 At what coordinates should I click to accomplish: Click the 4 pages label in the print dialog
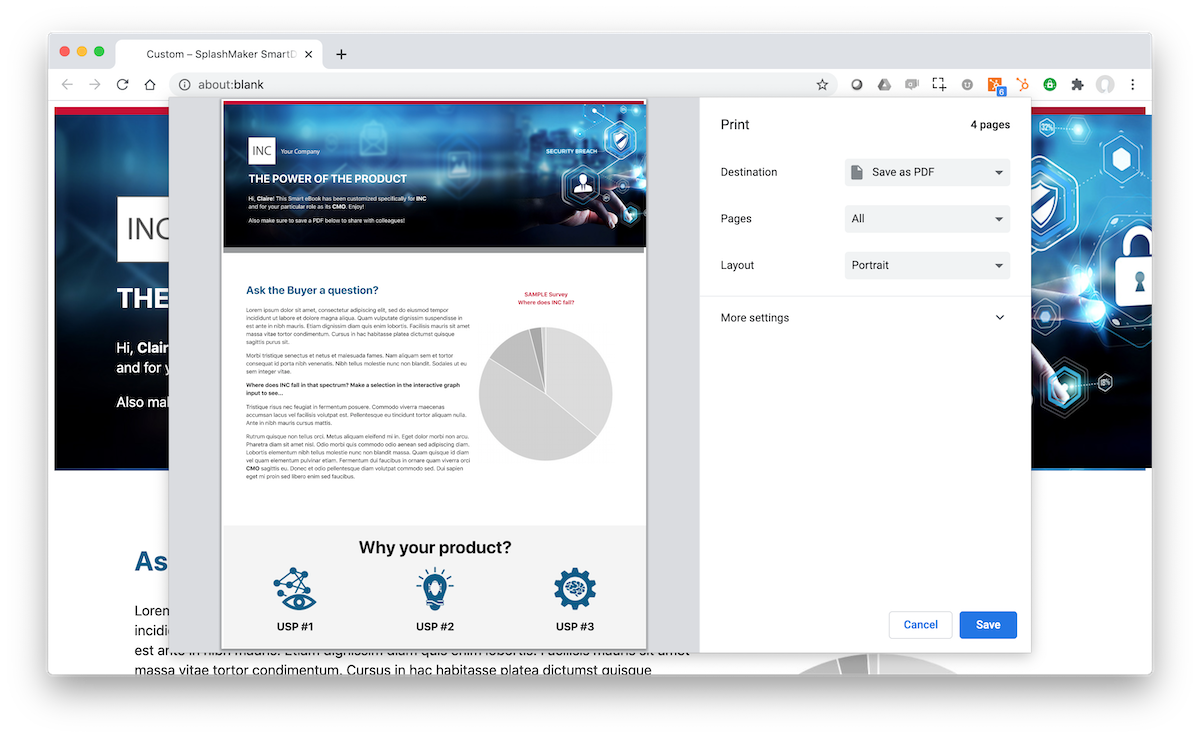point(990,125)
